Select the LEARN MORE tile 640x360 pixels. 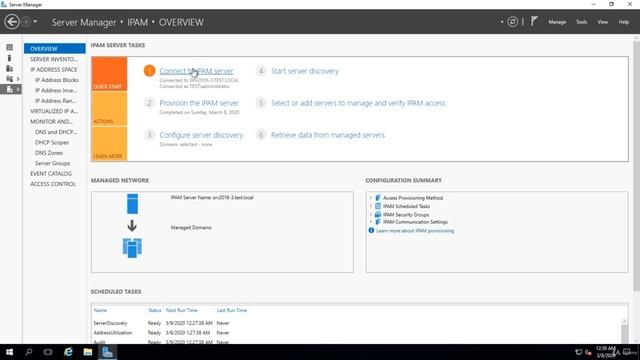click(109, 144)
